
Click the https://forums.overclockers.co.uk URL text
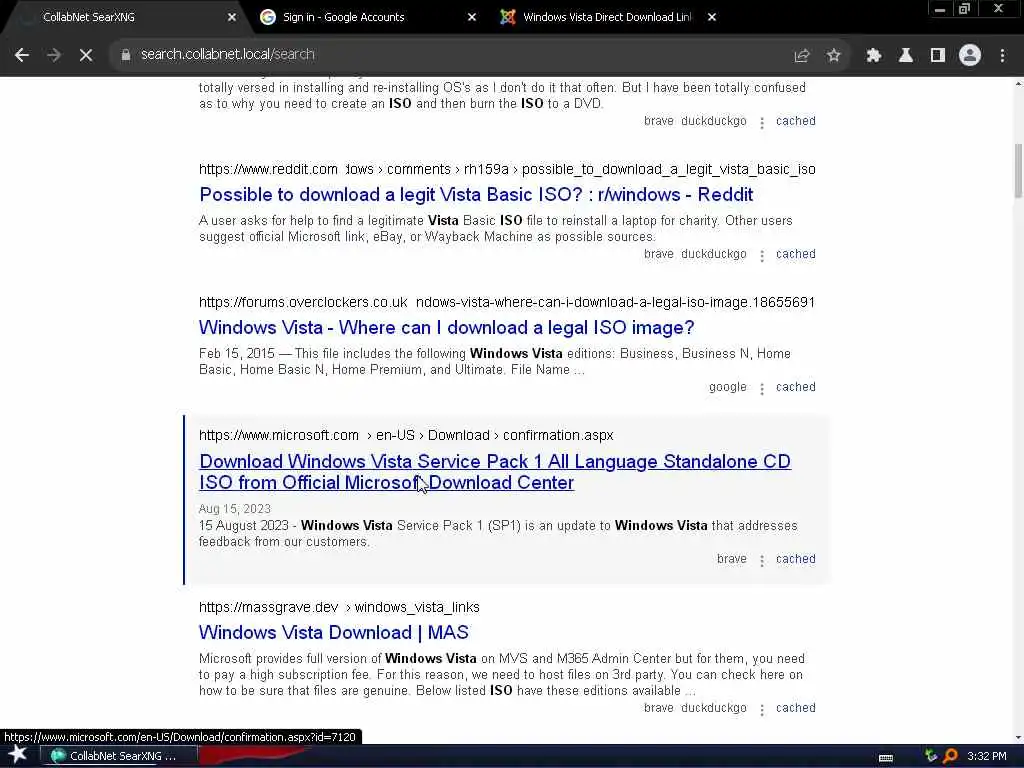click(x=303, y=302)
